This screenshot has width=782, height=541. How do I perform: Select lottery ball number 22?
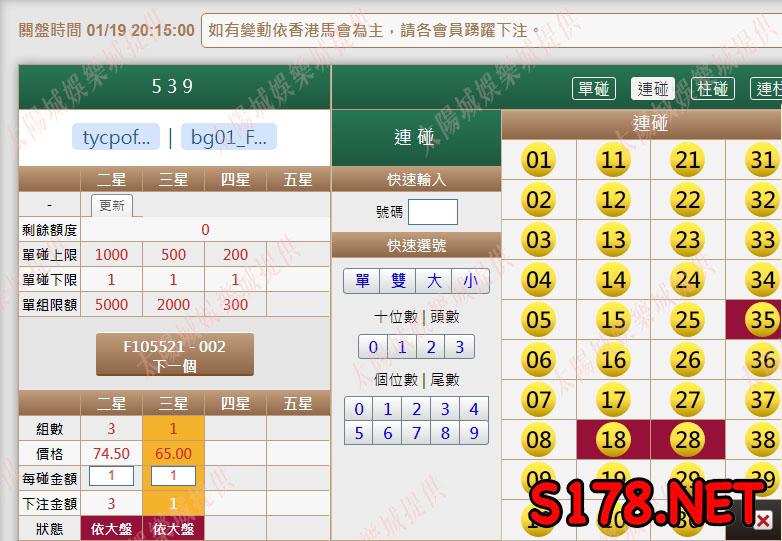688,199
